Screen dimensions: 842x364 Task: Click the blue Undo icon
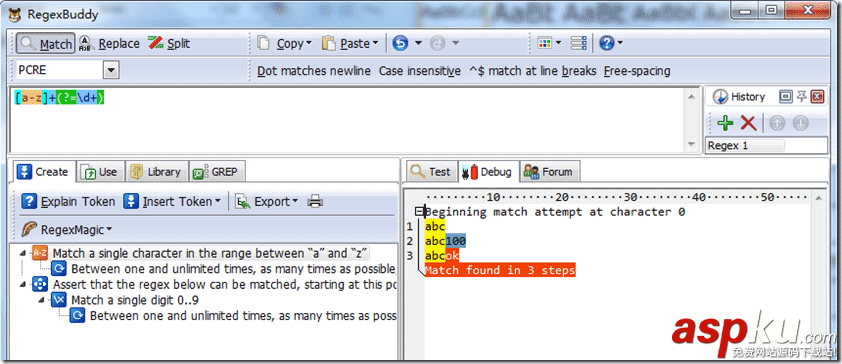(x=400, y=43)
